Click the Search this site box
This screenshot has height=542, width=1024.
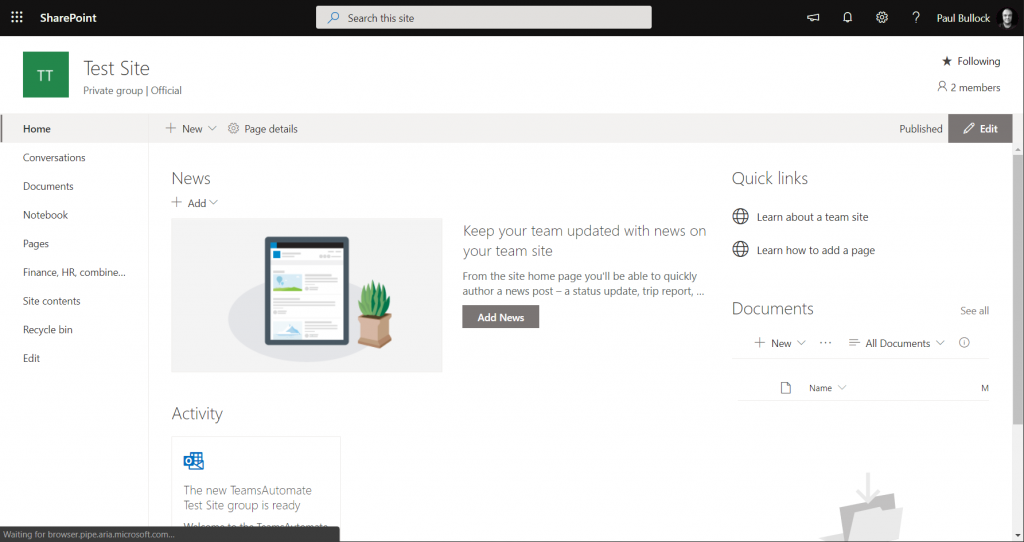(x=484, y=18)
